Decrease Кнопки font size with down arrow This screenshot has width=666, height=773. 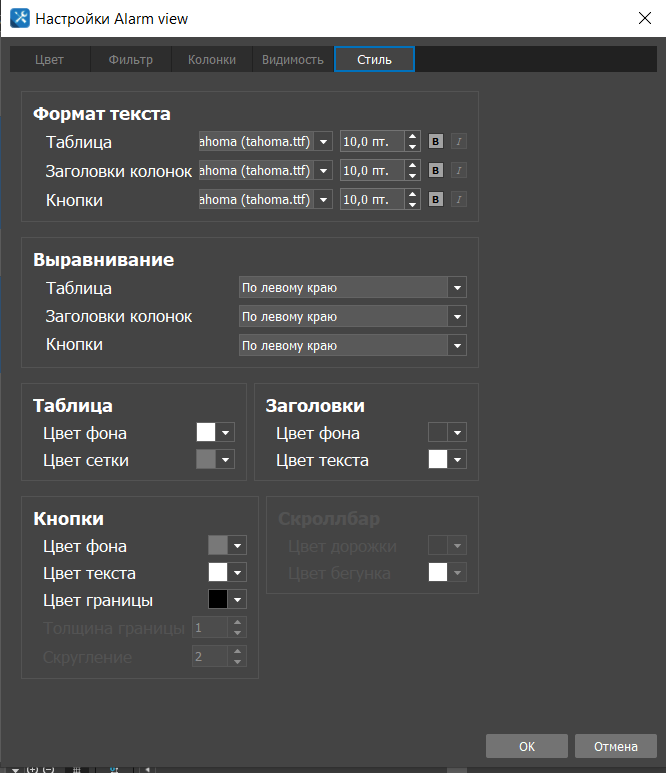click(x=412, y=205)
